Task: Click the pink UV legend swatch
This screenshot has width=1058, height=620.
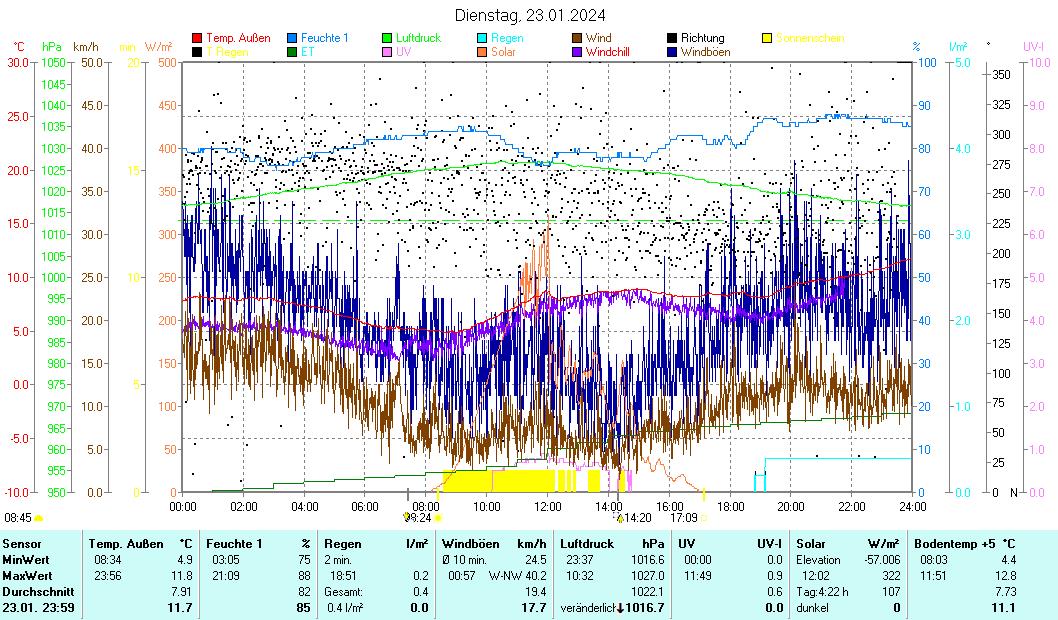Action: pos(387,52)
